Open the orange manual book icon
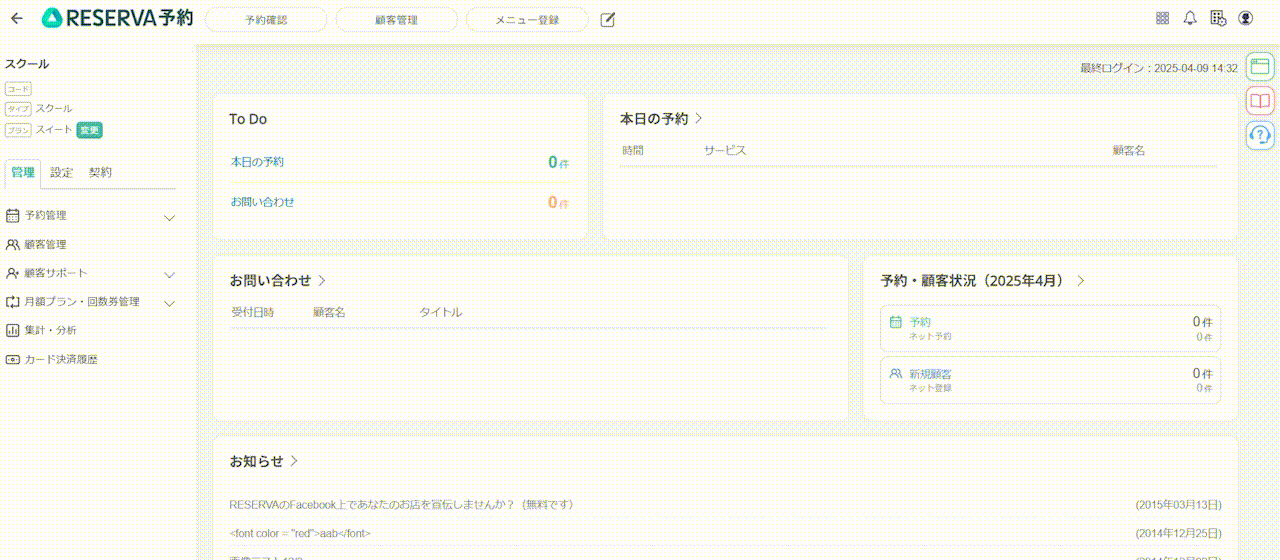The image size is (1280, 560). tap(1260, 100)
